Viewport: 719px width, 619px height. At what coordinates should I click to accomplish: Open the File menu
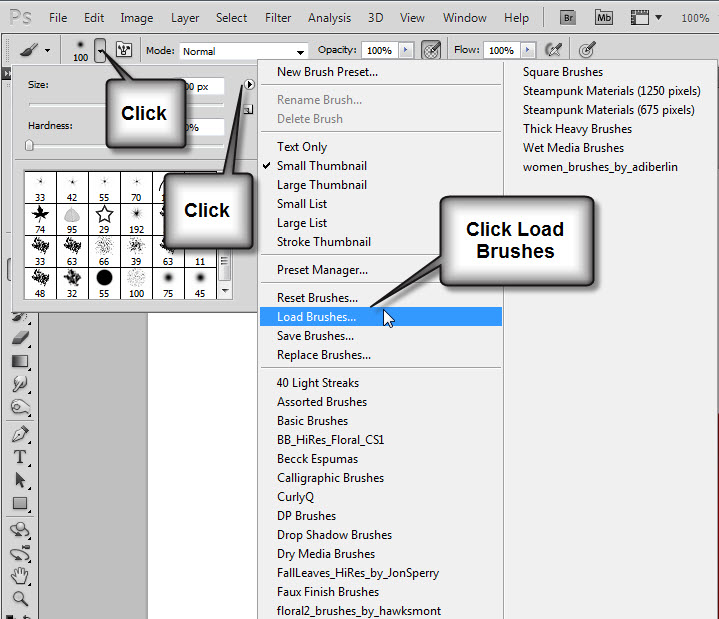point(58,18)
